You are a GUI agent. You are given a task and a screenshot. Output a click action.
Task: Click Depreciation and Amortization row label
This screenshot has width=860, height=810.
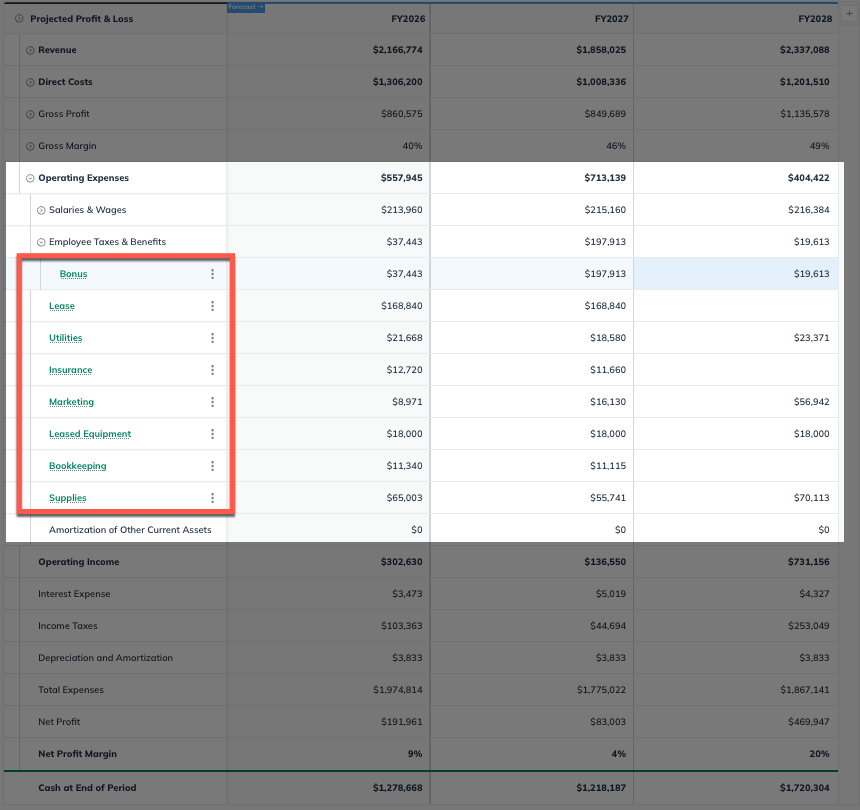(x=105, y=658)
